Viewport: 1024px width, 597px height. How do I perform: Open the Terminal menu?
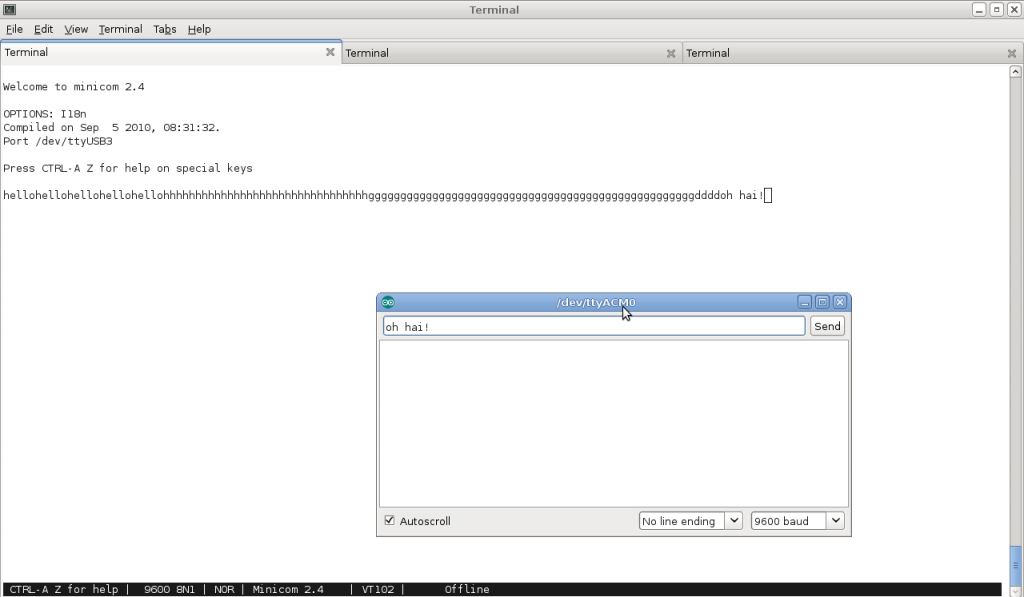120,29
